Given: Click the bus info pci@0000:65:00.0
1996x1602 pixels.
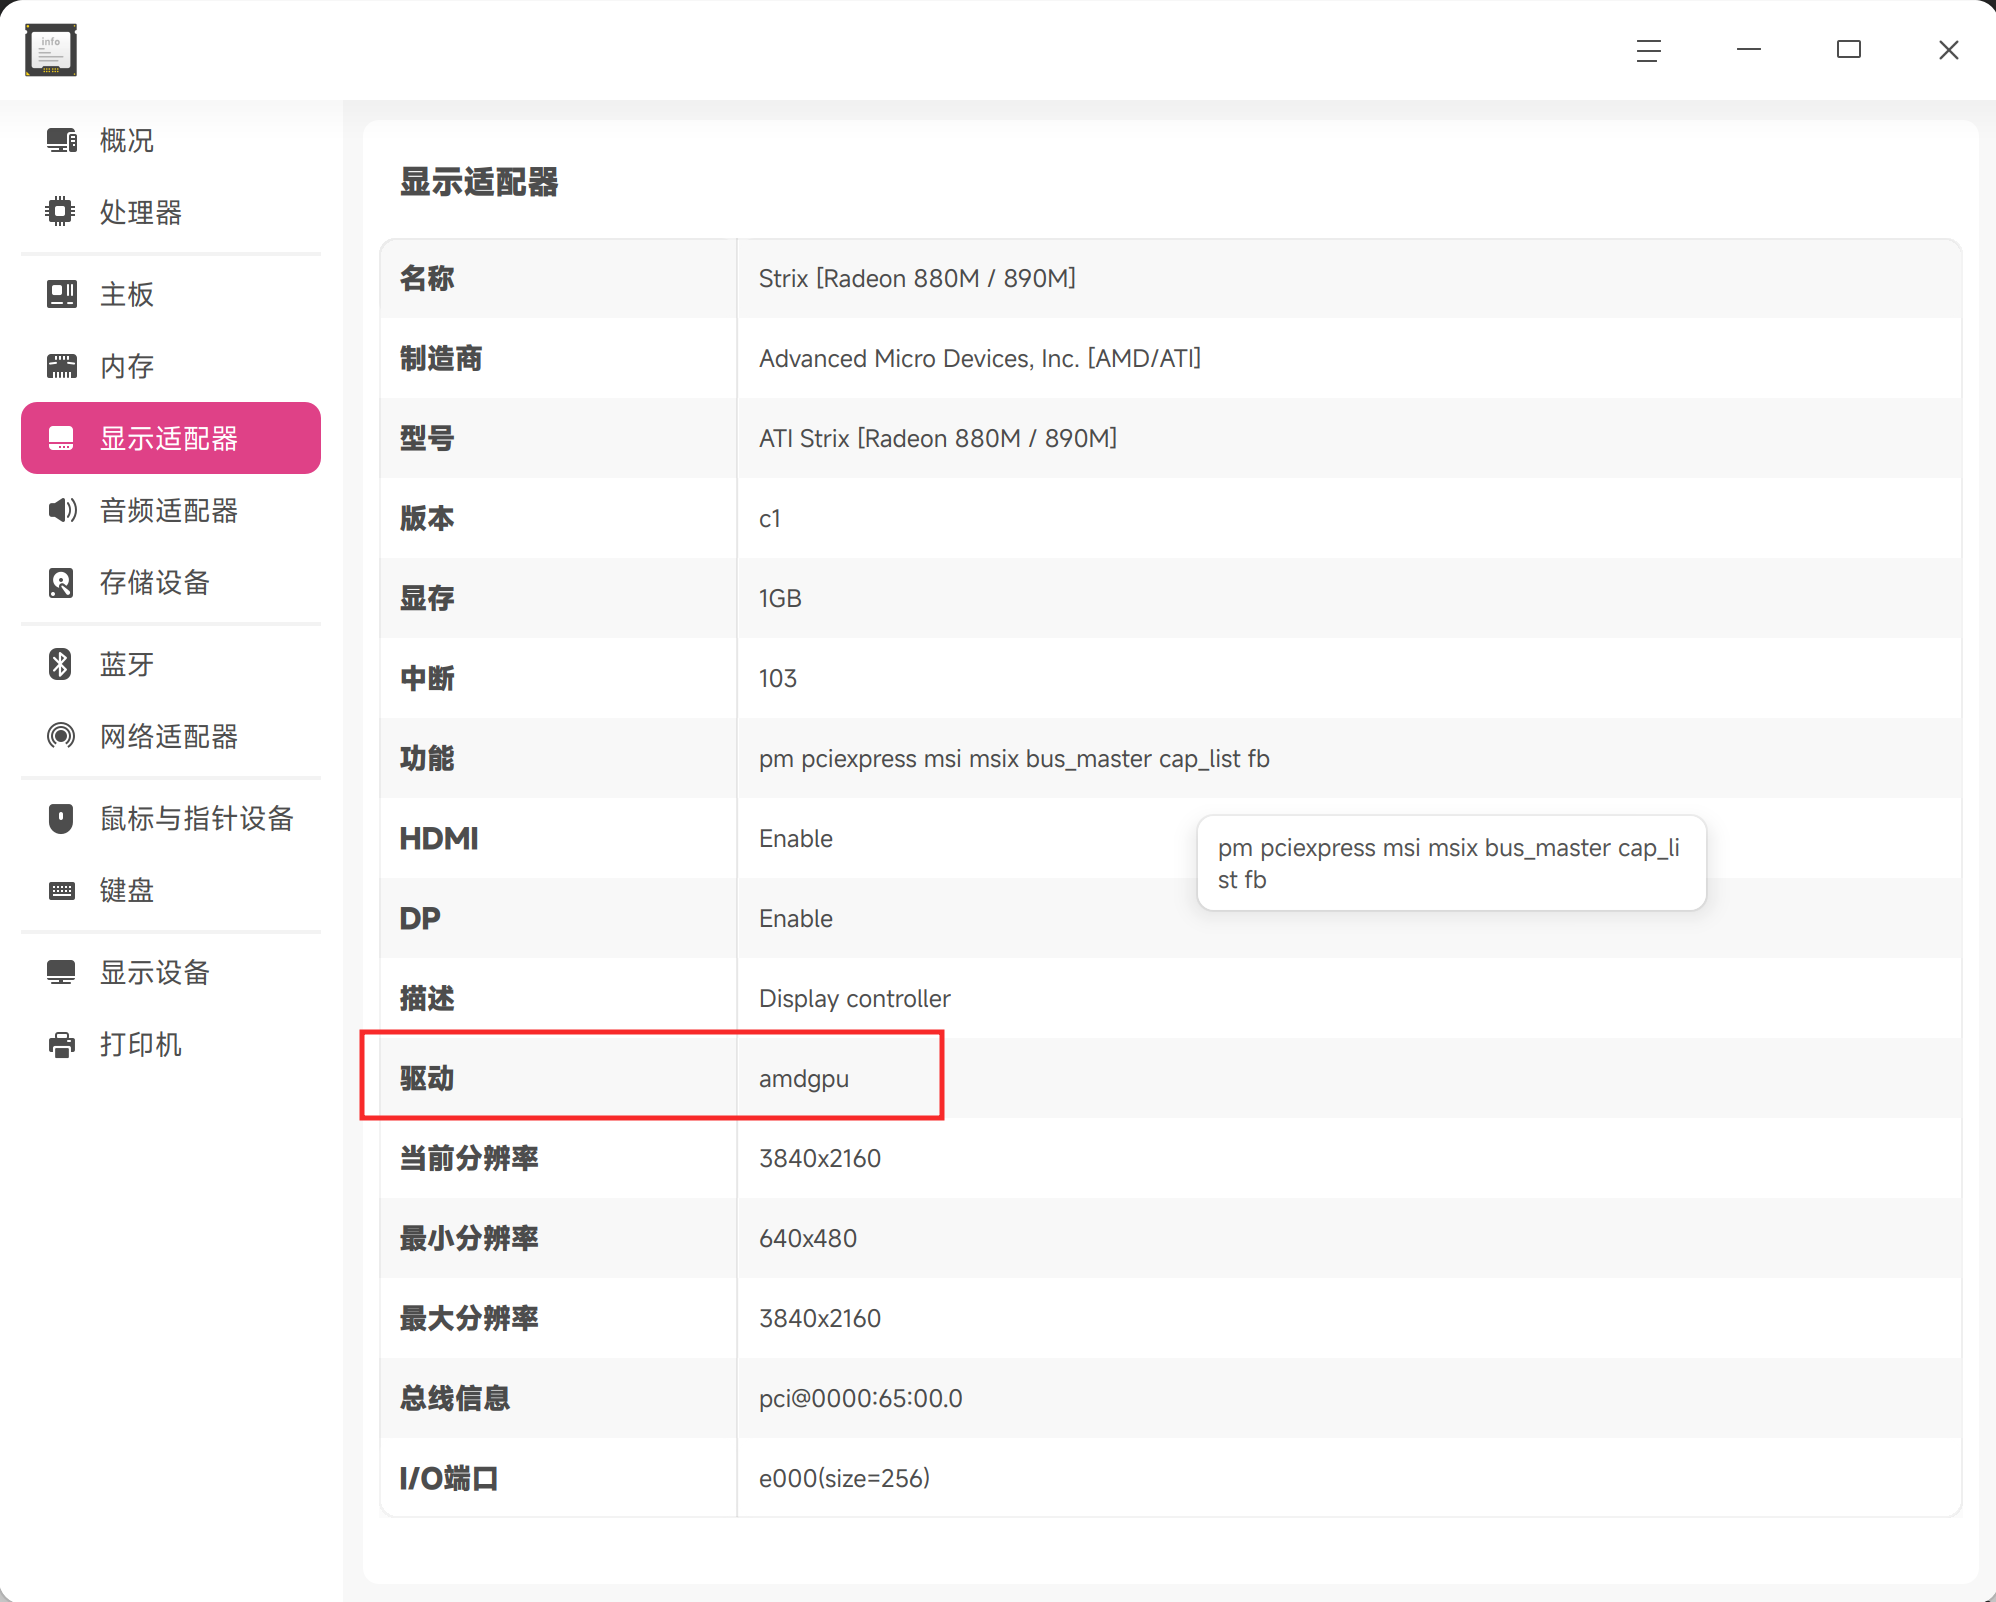Looking at the screenshot, I should 861,1398.
